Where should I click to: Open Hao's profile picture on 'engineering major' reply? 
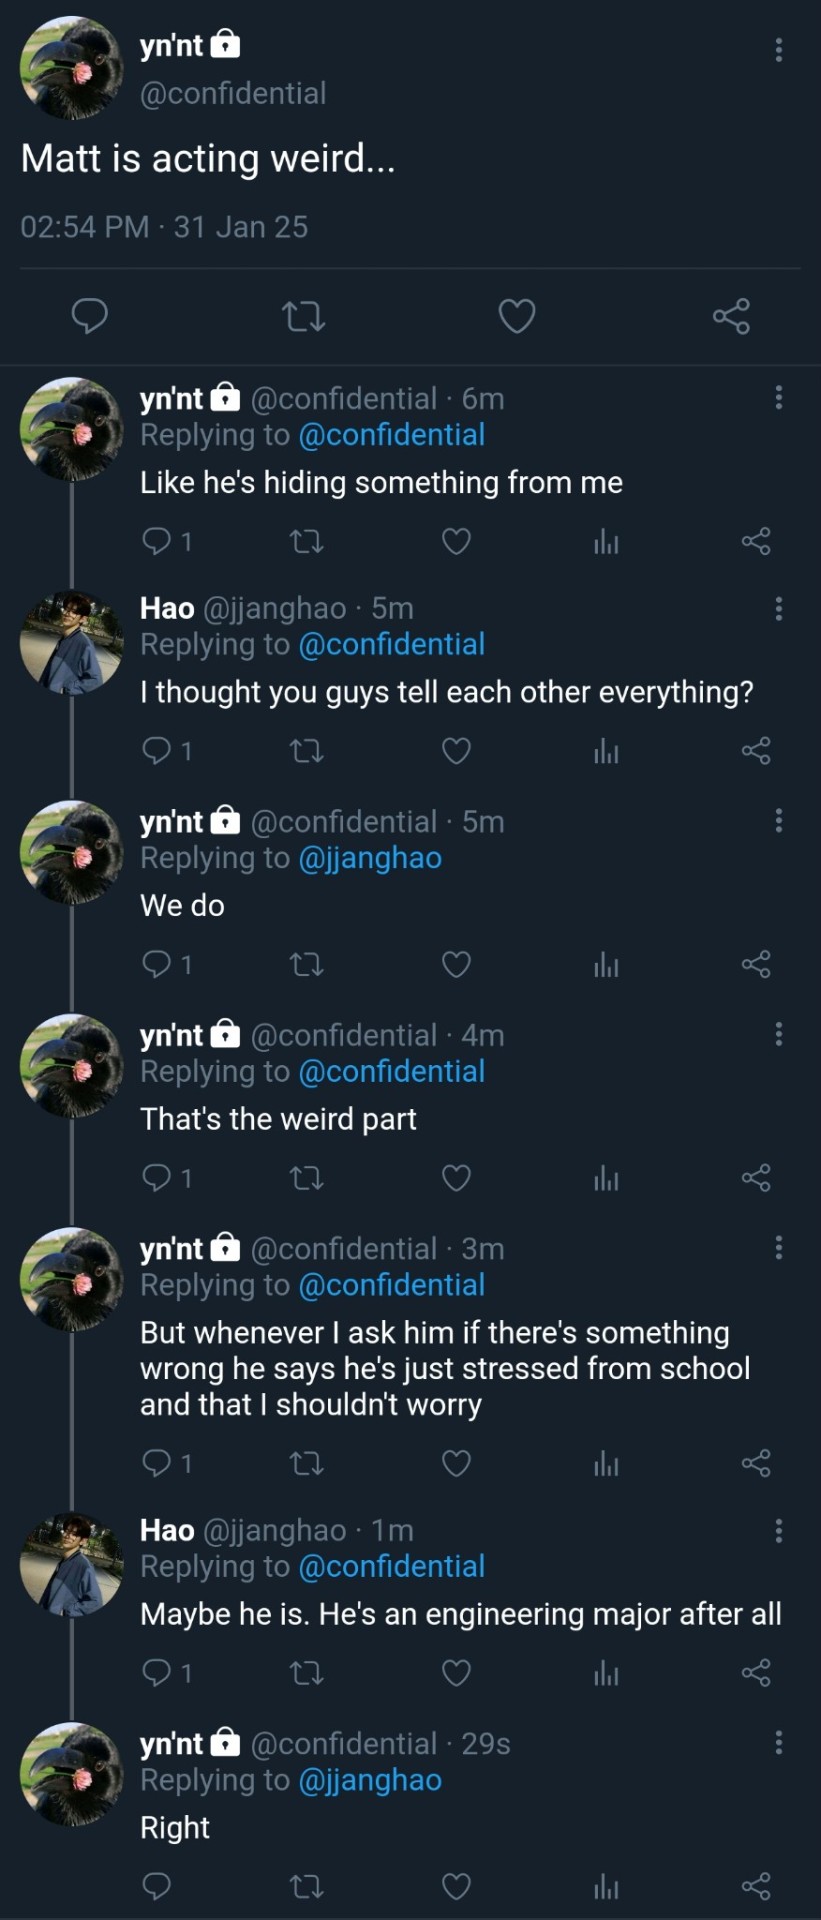click(71, 1565)
